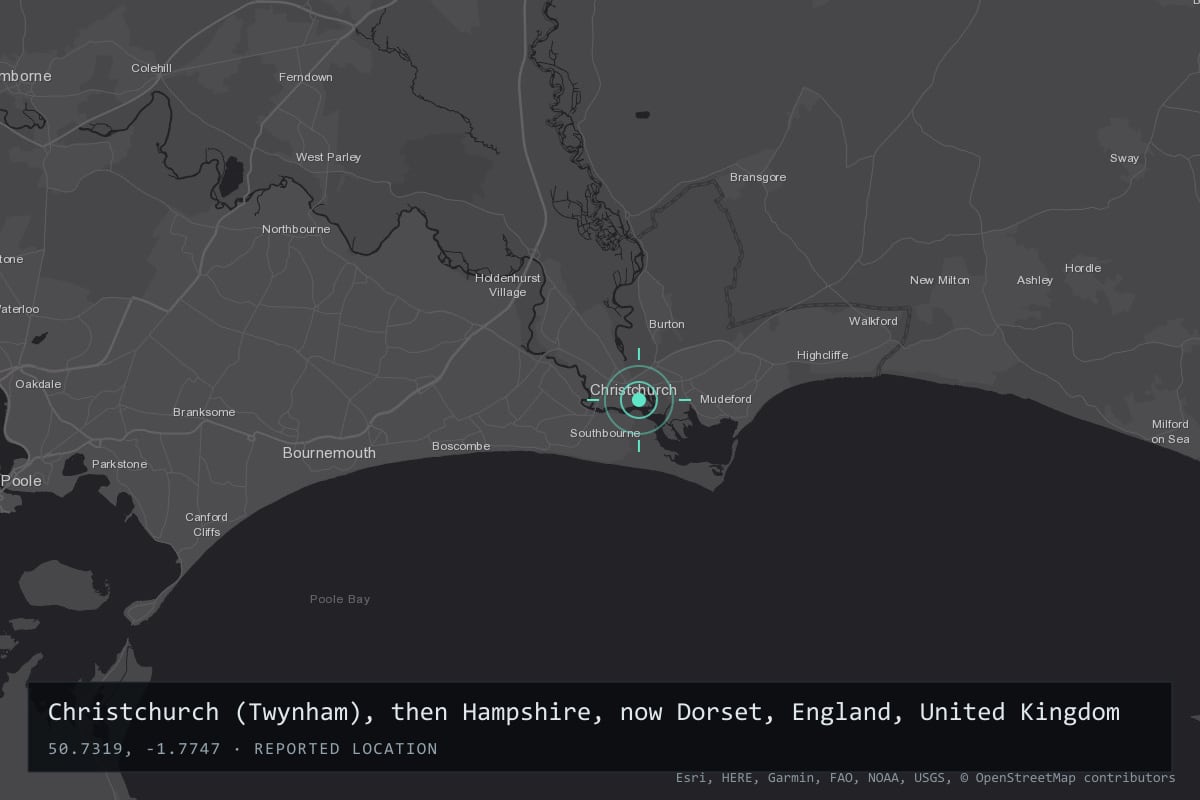Select the Bournemouth map label
Image resolution: width=1200 pixels, height=800 pixels.
[329, 453]
